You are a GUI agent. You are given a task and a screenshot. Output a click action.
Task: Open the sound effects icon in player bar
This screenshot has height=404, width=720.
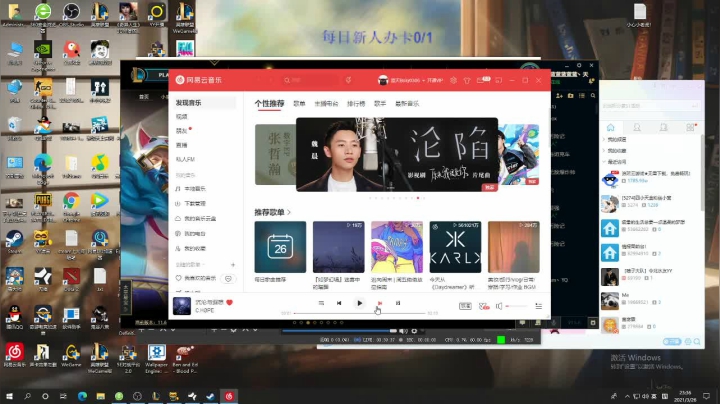pyautogui.click(x=484, y=306)
